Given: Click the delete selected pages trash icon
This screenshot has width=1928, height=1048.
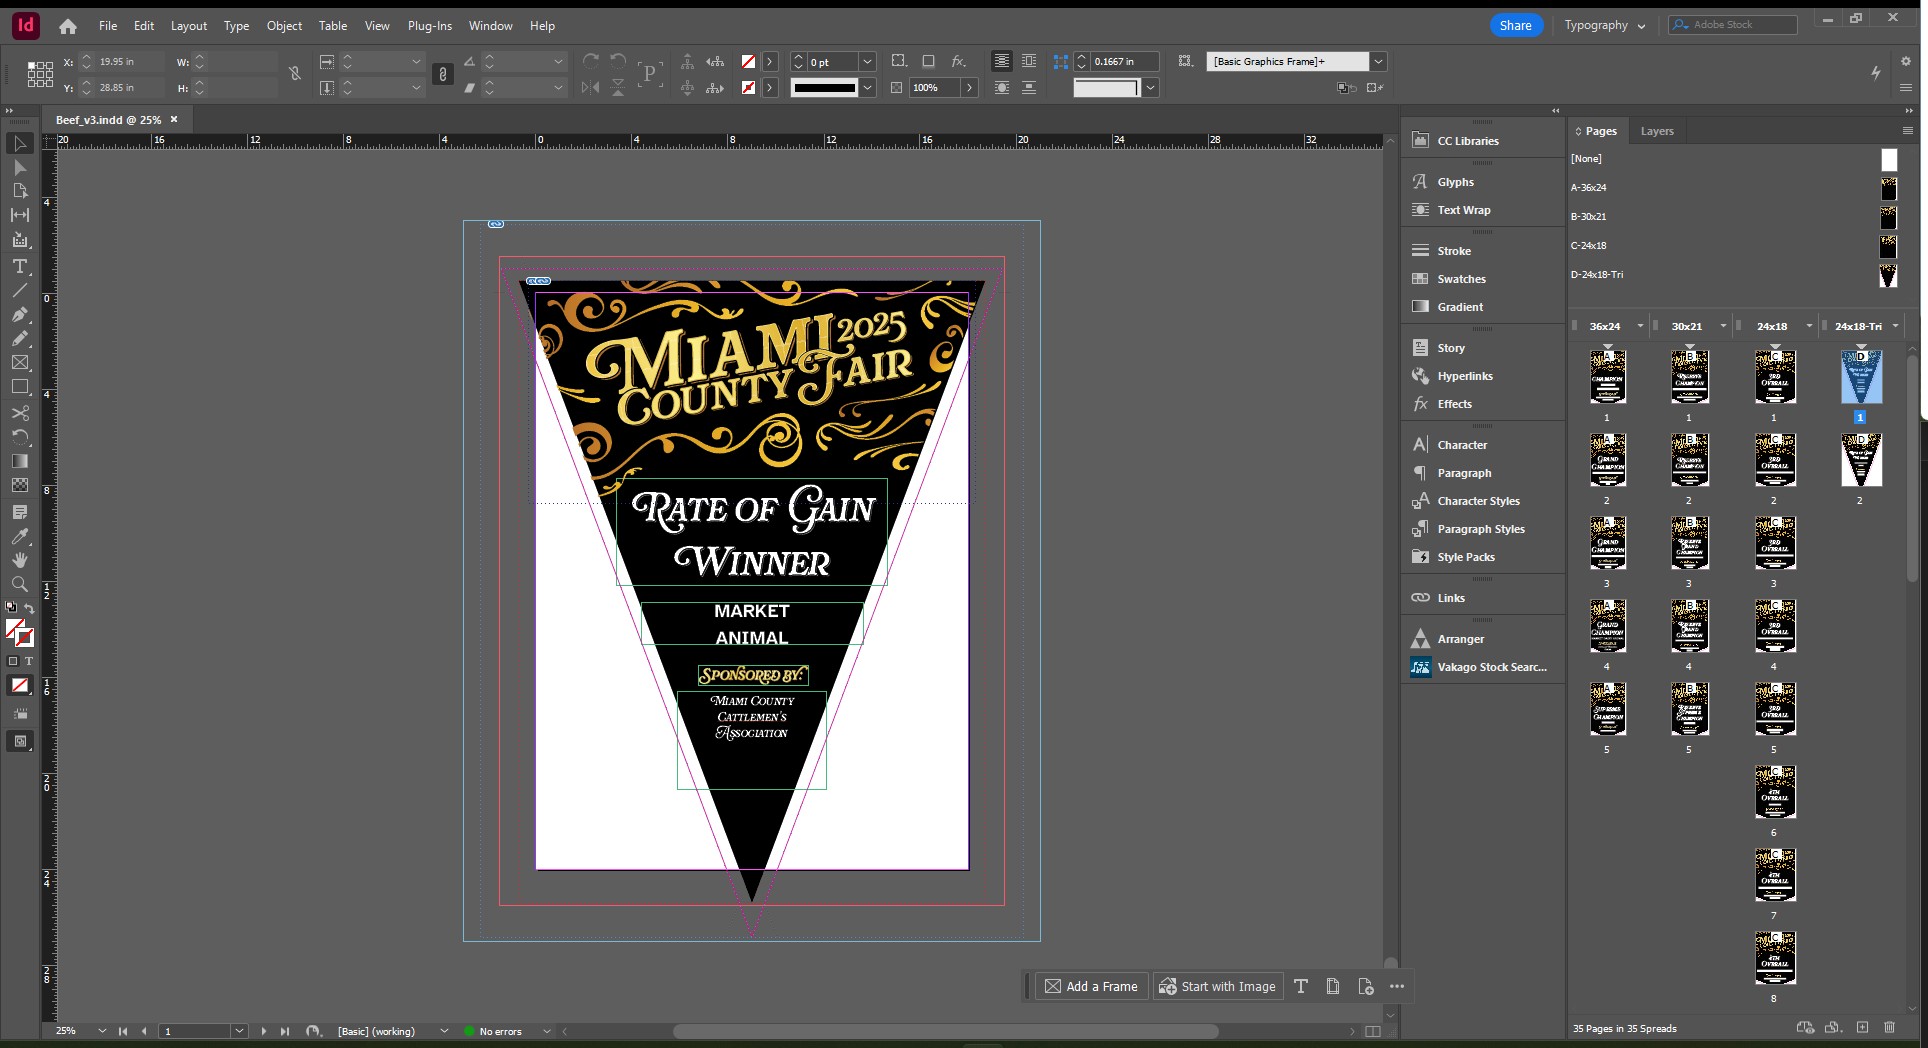Looking at the screenshot, I should [x=1889, y=1027].
